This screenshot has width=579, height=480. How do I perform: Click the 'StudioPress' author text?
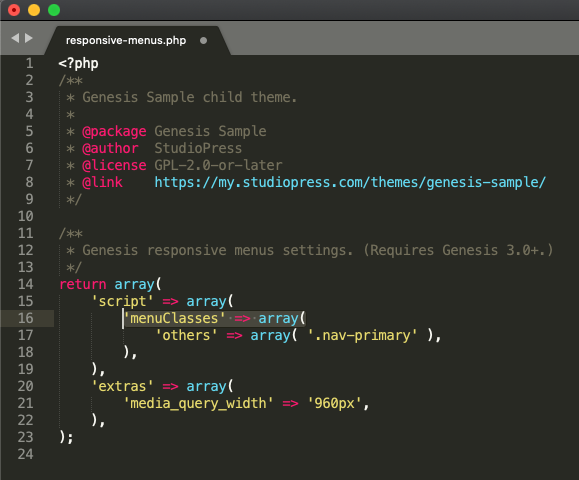click(198, 148)
